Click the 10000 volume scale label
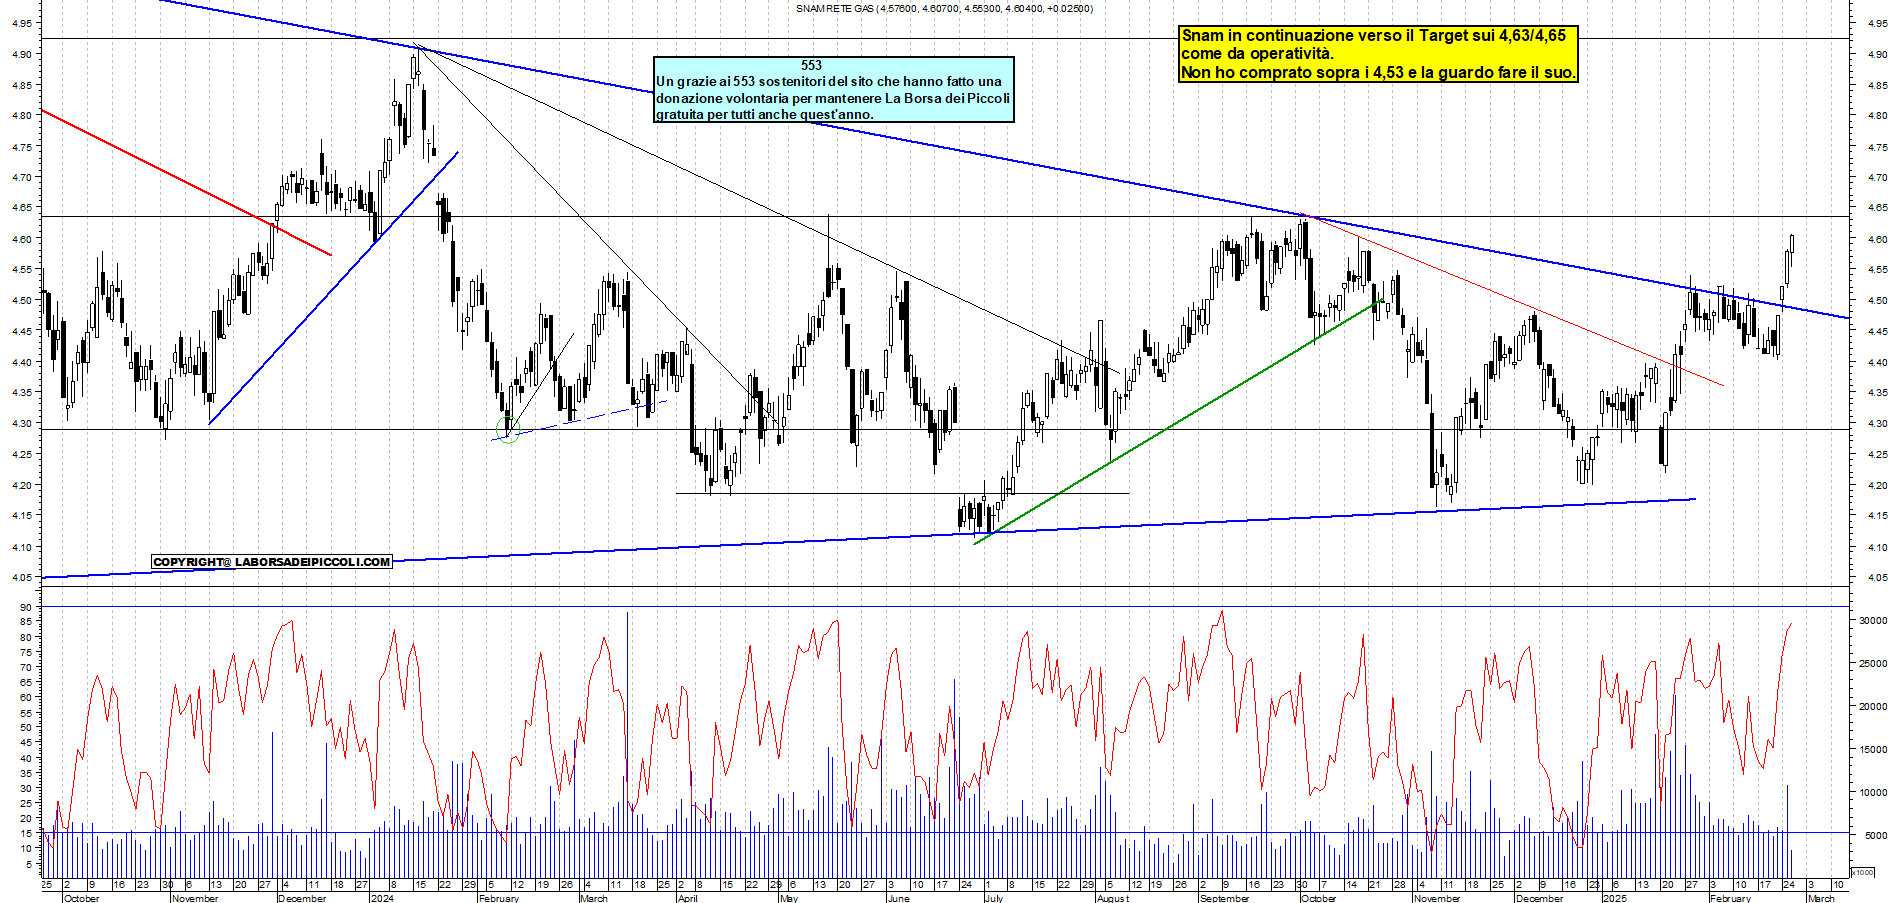Image resolution: width=1890 pixels, height=903 pixels. (x=1872, y=792)
